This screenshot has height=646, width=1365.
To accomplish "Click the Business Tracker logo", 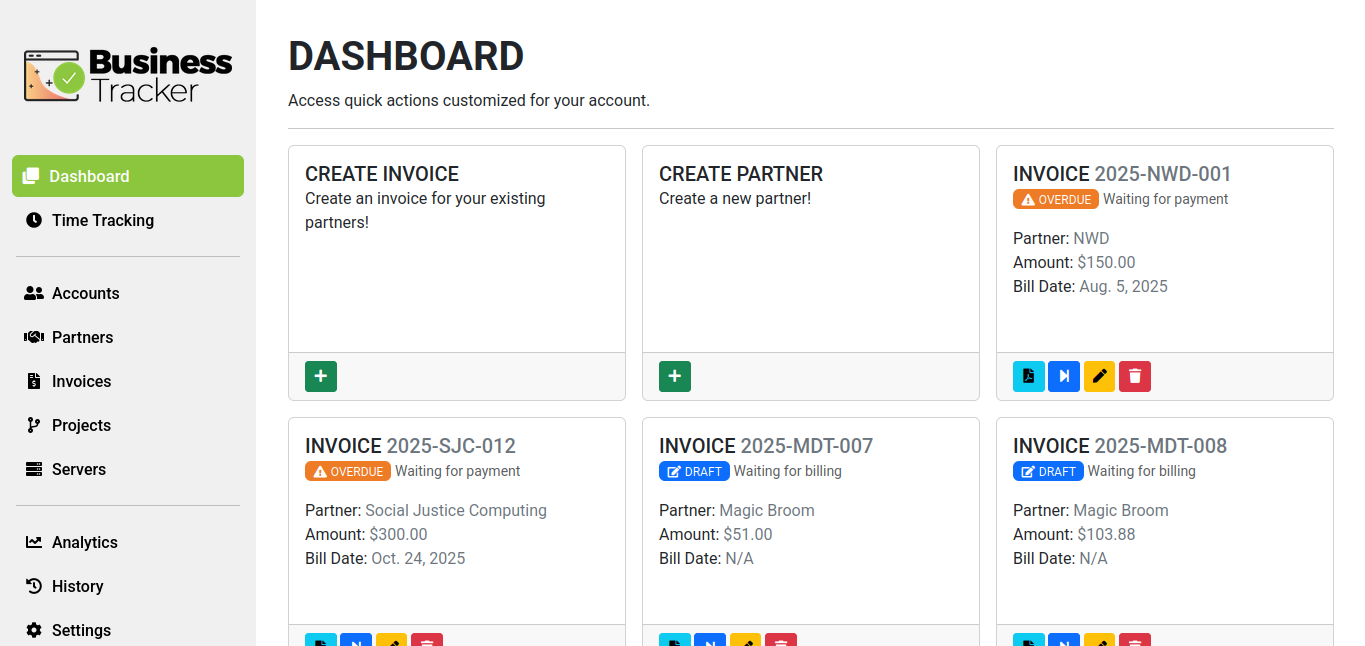I will pyautogui.click(x=128, y=76).
